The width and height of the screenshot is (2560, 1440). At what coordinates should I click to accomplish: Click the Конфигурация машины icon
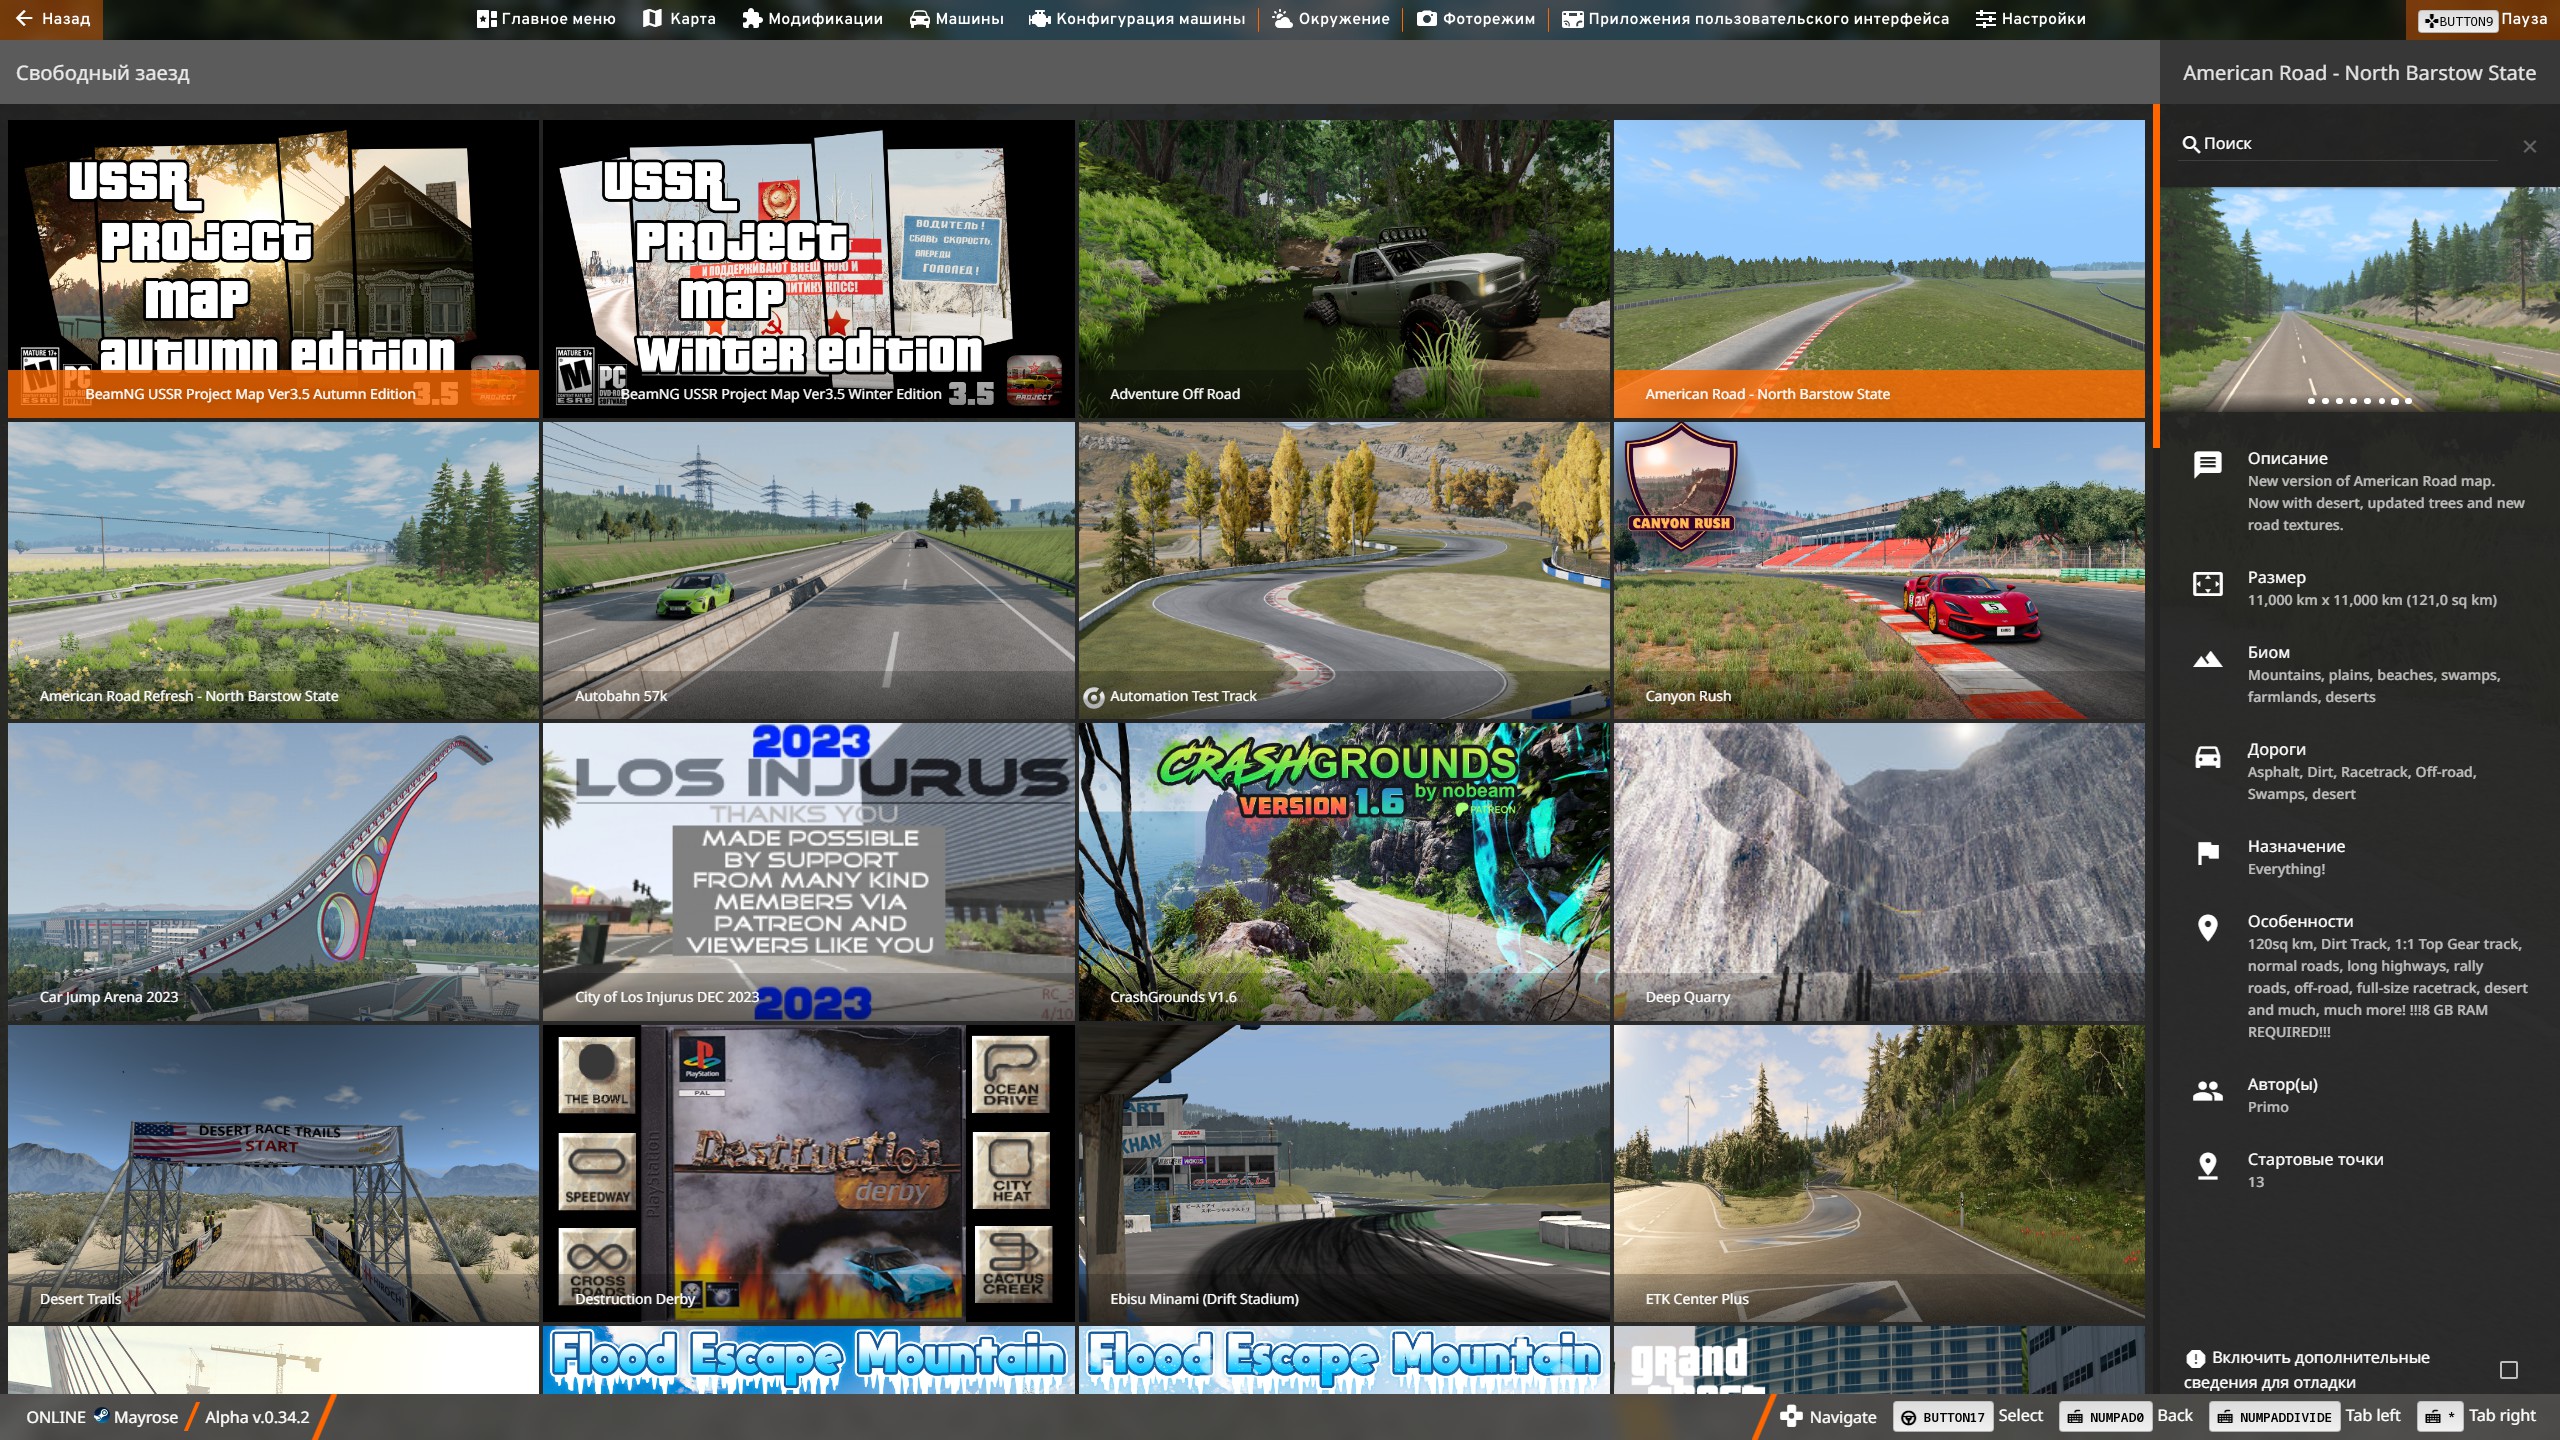[x=1040, y=19]
